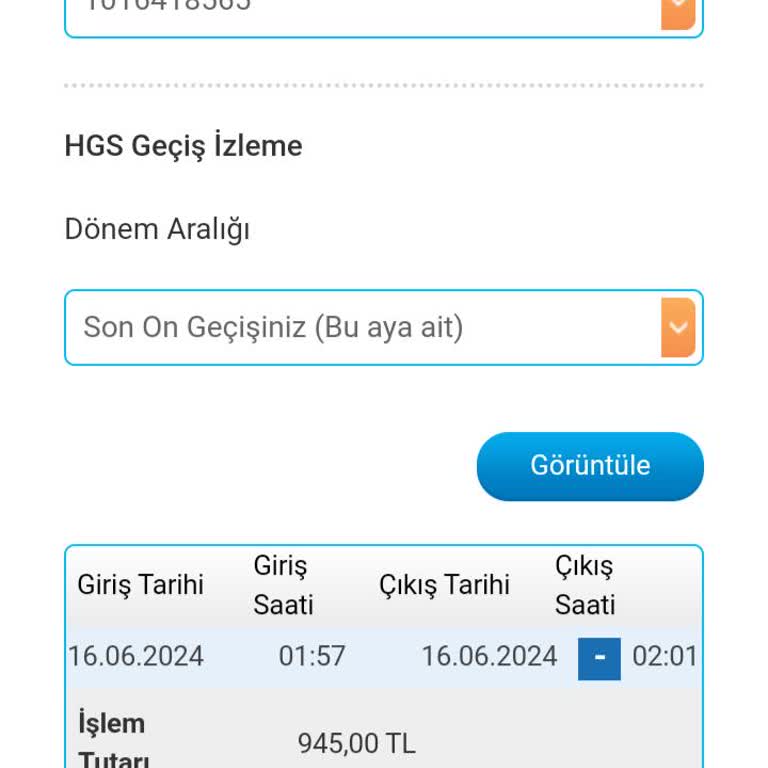
Task: Click the 945,00 TL amount value
Action: pos(356,744)
